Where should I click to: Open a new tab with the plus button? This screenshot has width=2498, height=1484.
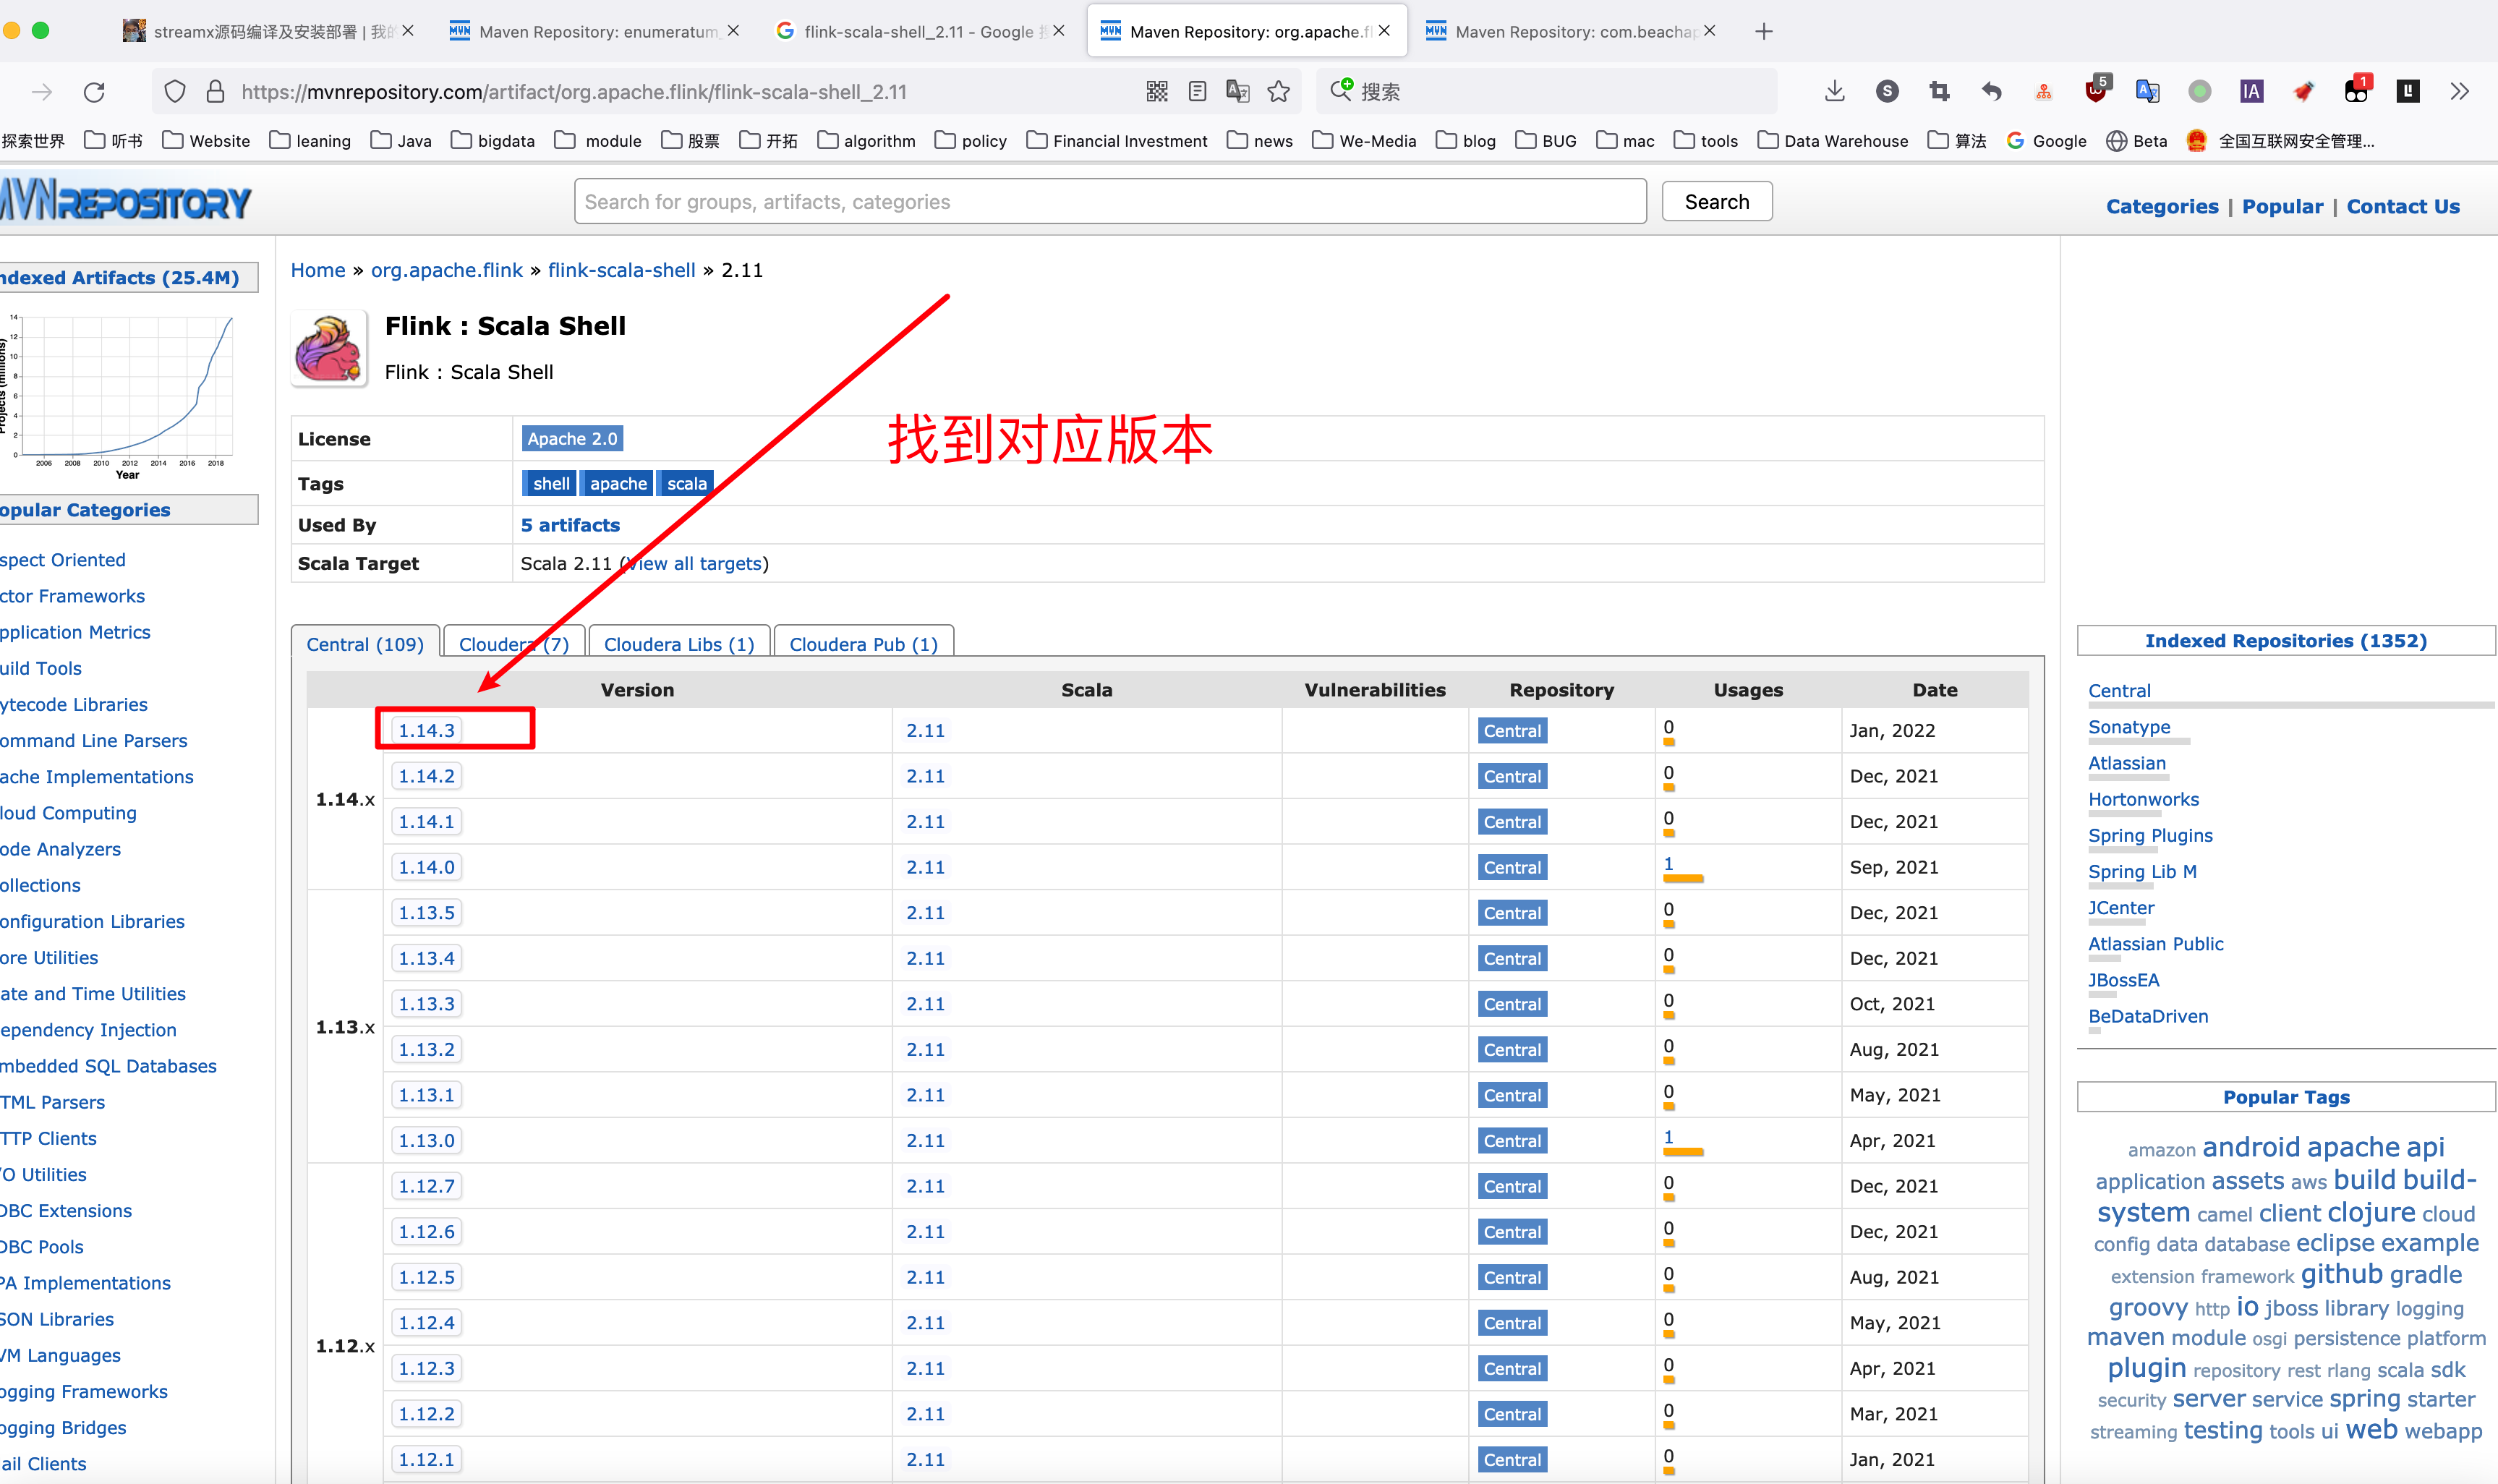1764,32
